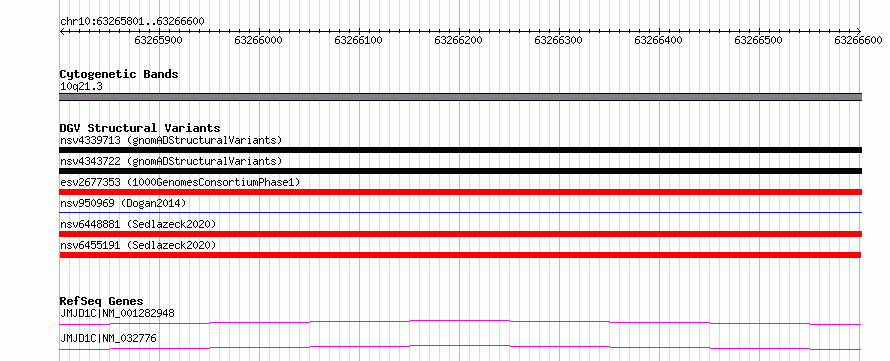Select the thin blue line for nsv950969
Image resolution: width=890 pixels, height=361 pixels.
[x=460, y=212]
